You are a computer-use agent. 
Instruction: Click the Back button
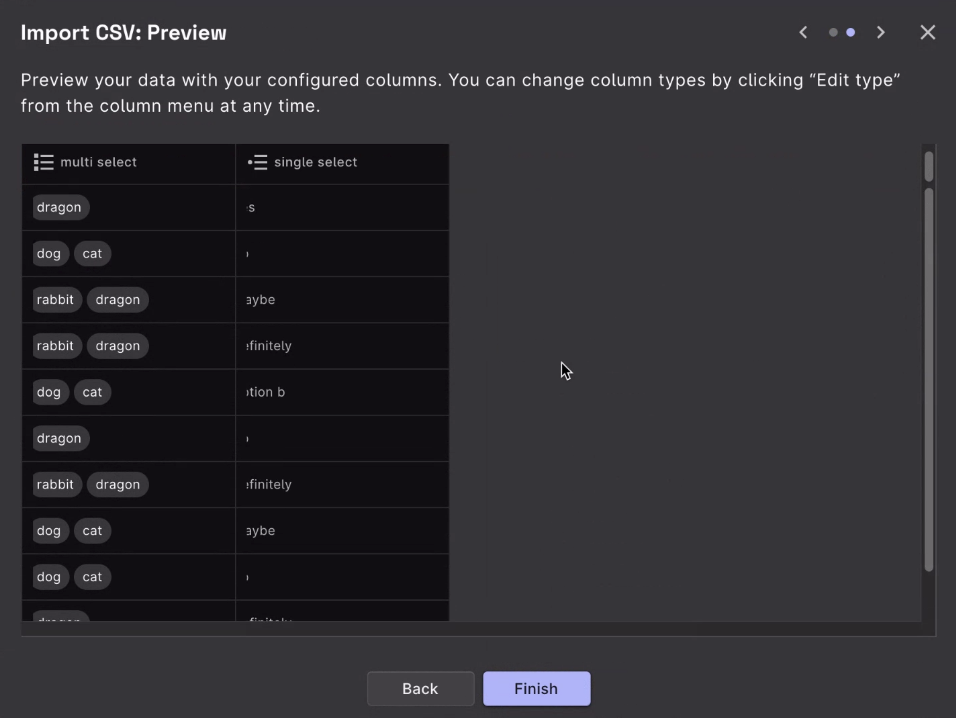420,688
